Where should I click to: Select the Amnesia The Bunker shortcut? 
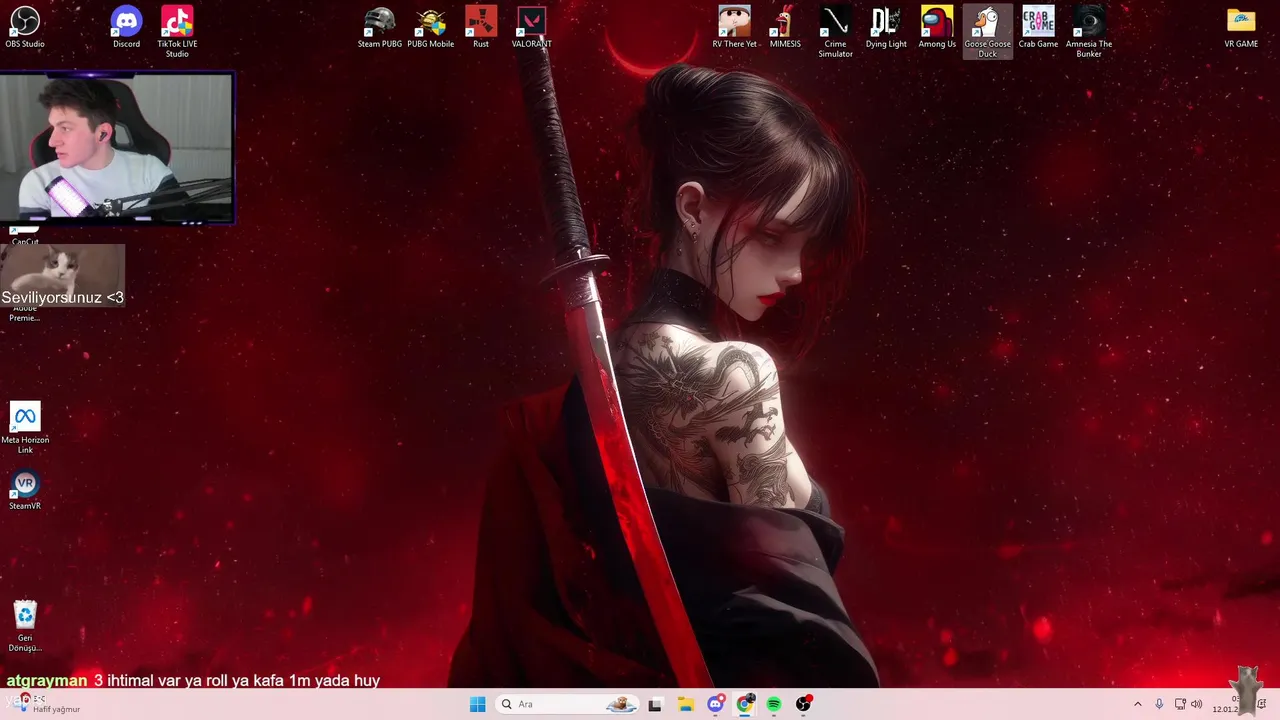[x=1089, y=32]
